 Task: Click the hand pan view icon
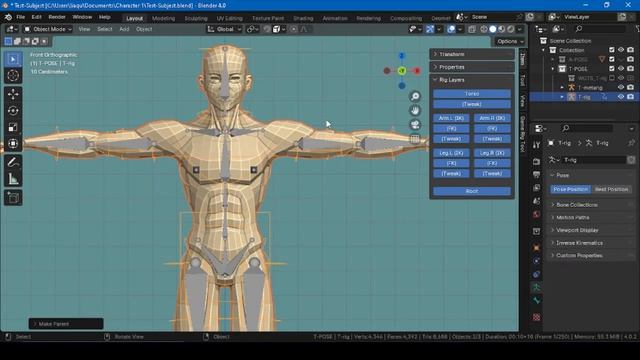[x=415, y=111]
